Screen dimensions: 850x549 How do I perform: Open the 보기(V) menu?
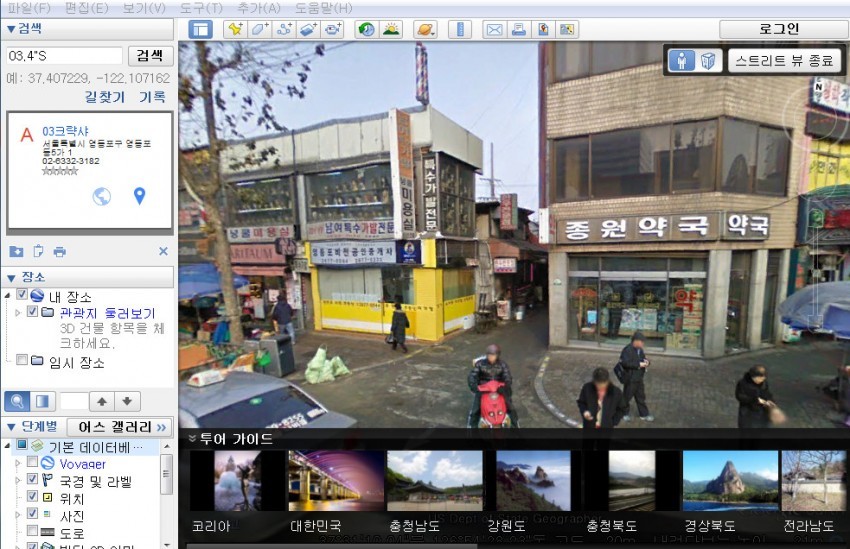144,8
